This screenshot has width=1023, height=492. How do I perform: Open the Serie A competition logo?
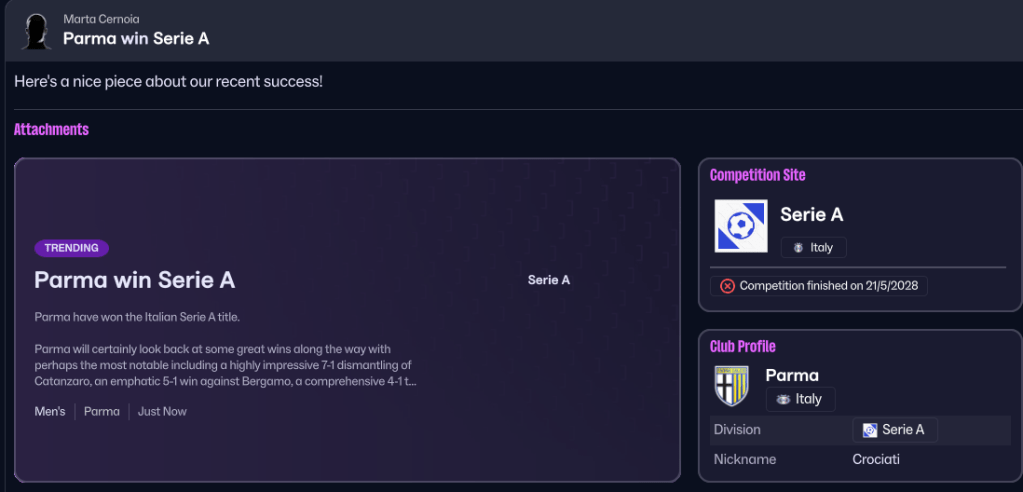point(740,226)
